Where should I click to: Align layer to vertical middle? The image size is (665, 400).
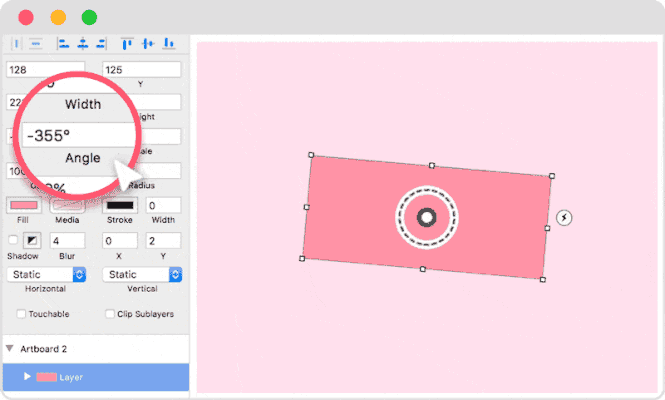tap(148, 43)
